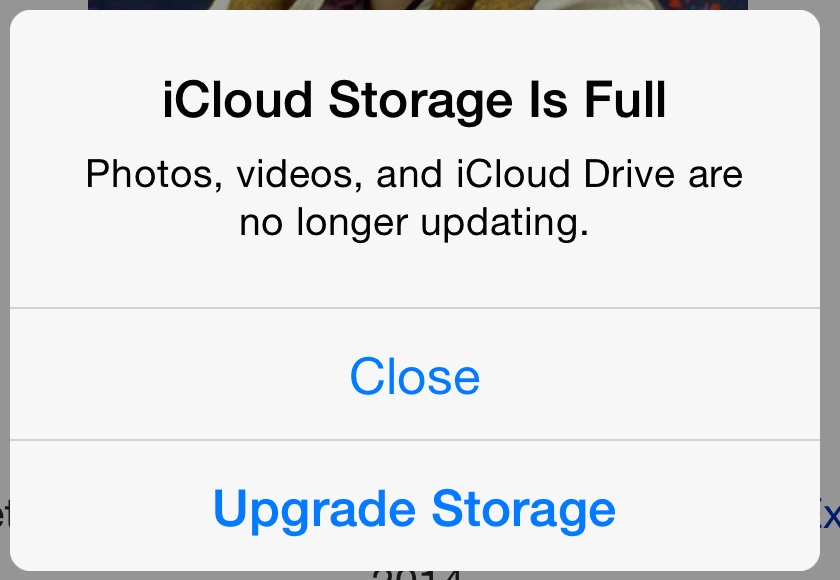Click the "no longer updating." line
Image resolution: width=840 pixels, height=580 pixels.
point(414,223)
